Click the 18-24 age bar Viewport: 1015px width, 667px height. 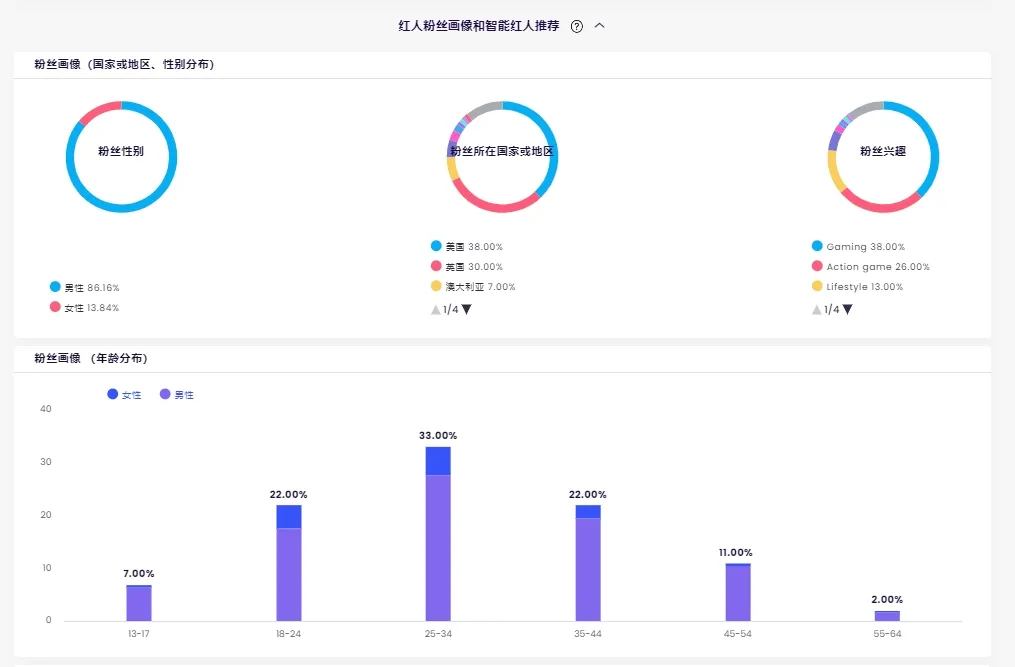coord(289,563)
